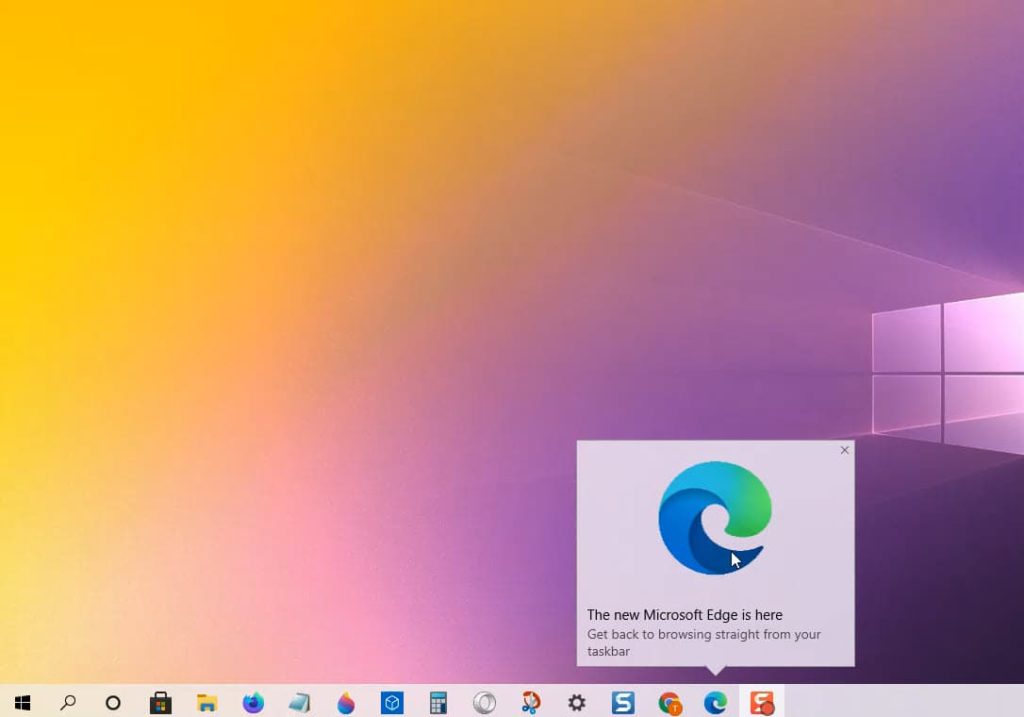Launch Cortana from the circle icon
Viewport: 1024px width, 717px height.
point(113,702)
